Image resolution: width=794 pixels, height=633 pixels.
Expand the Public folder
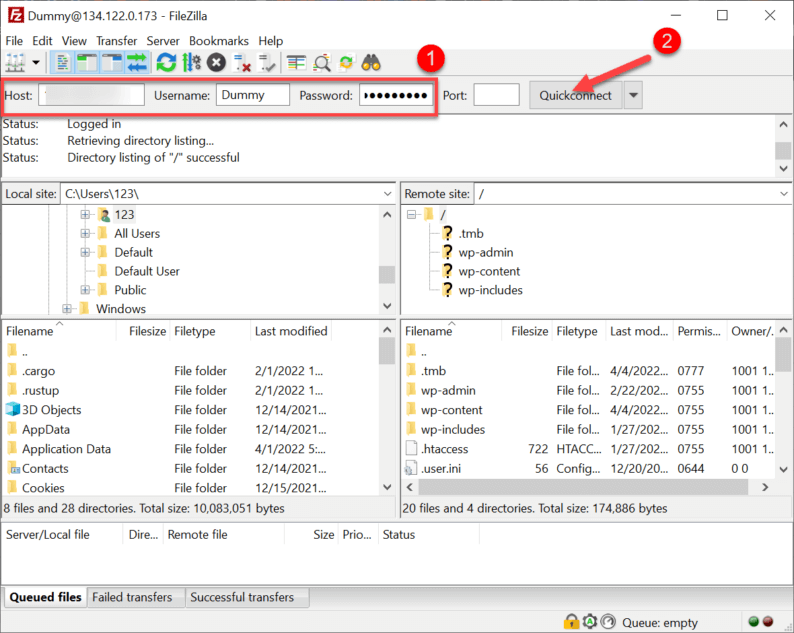tap(85, 290)
